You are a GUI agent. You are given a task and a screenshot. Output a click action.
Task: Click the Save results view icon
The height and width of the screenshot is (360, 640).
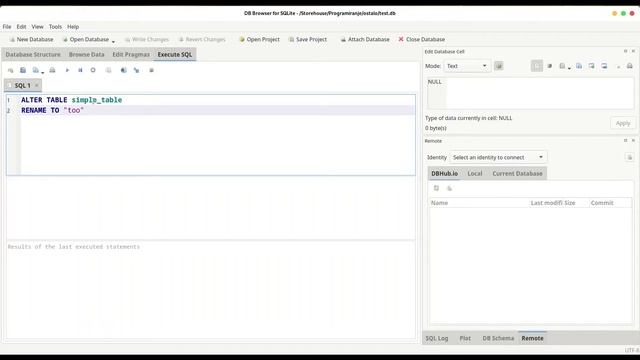point(109,70)
